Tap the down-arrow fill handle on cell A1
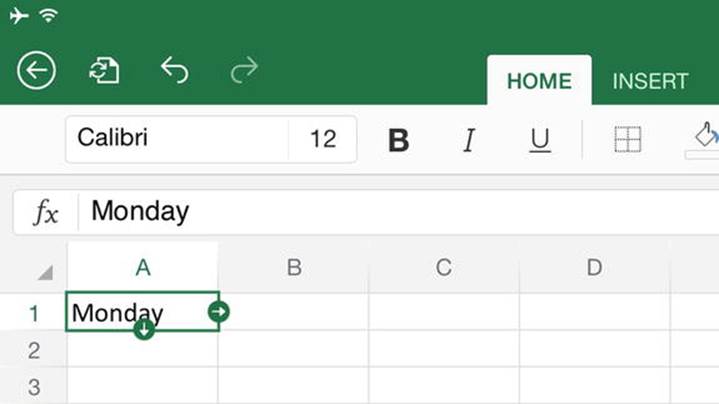This screenshot has height=404, width=719. 144,329
